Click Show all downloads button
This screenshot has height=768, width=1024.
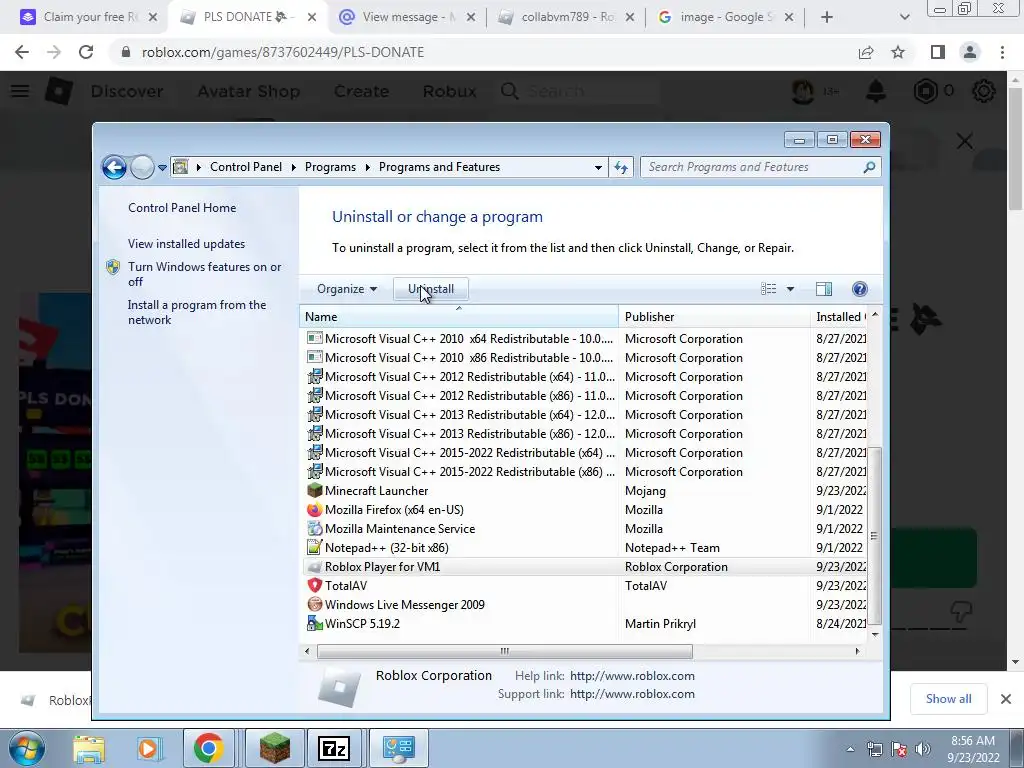[948, 699]
